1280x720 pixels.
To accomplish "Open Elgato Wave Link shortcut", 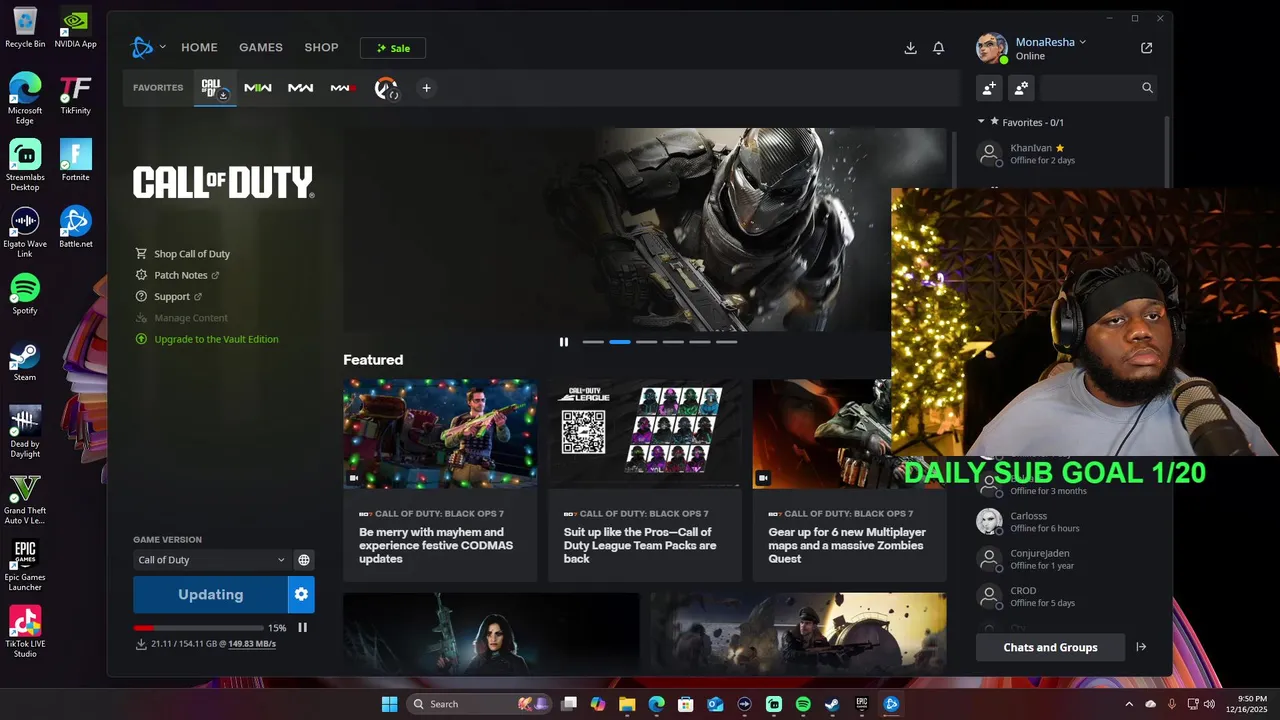I will coord(25,232).
